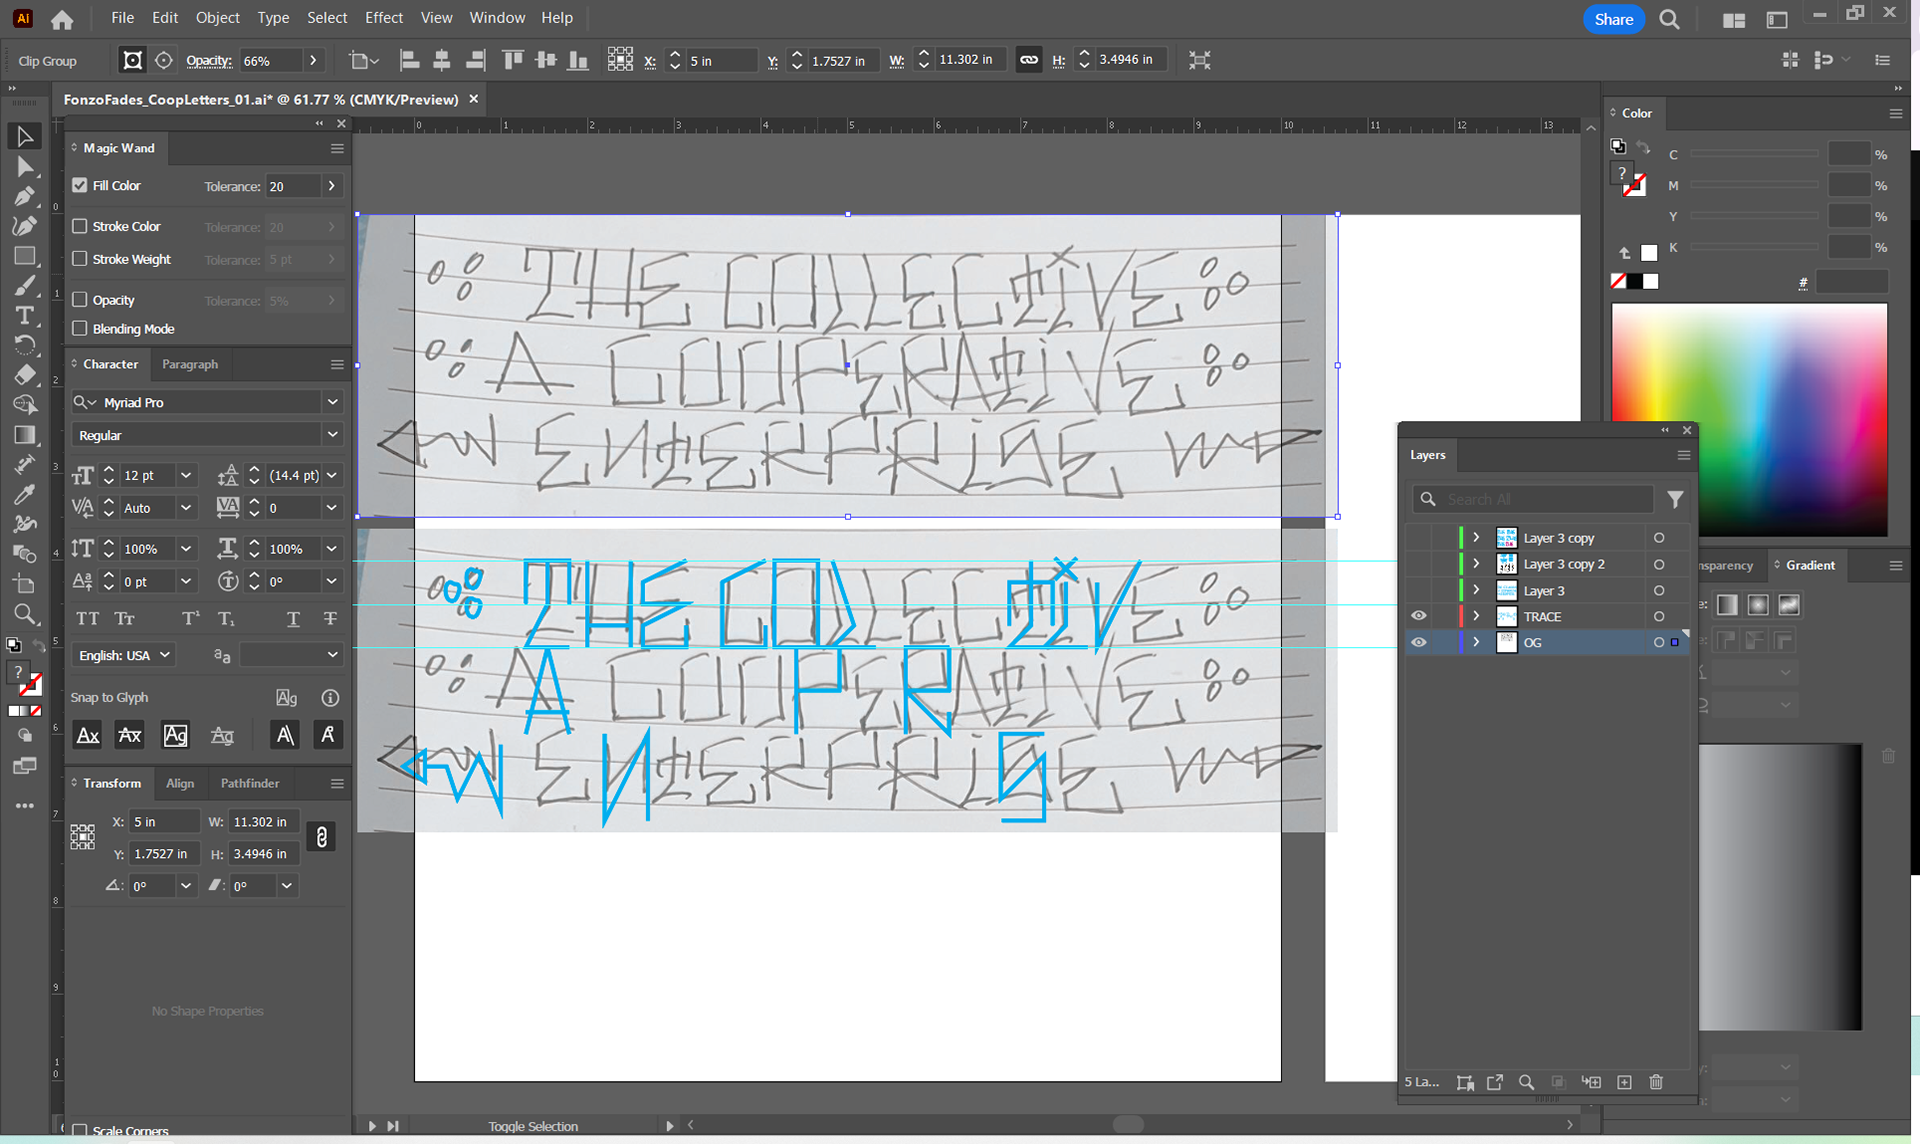Switch to the Pathfinder tab

250,783
